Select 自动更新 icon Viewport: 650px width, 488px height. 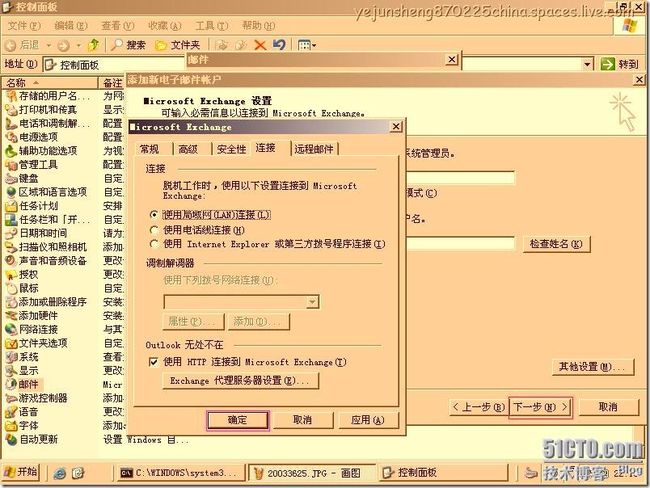coord(11,439)
